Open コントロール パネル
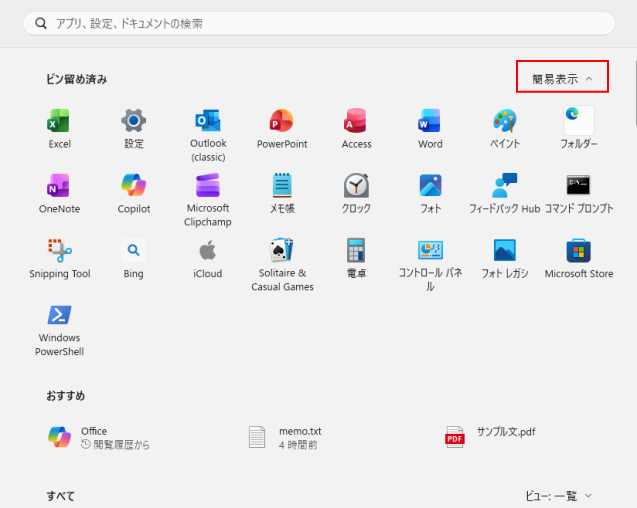Image resolution: width=637 pixels, height=508 pixels. 430,265
